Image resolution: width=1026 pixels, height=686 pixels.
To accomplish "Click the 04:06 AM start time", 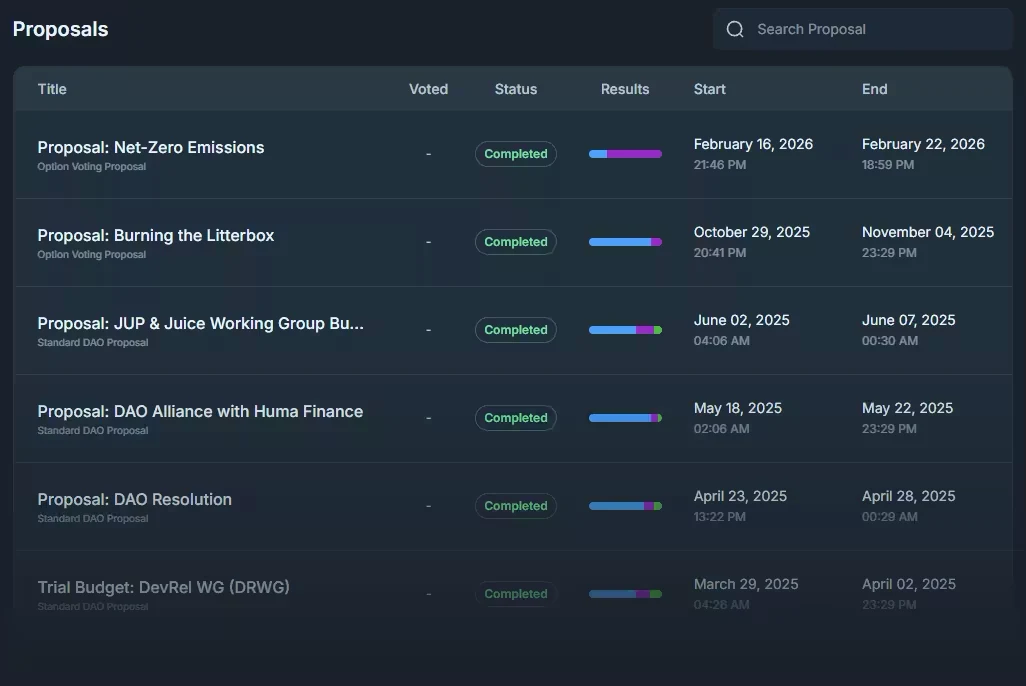I will tap(722, 341).
